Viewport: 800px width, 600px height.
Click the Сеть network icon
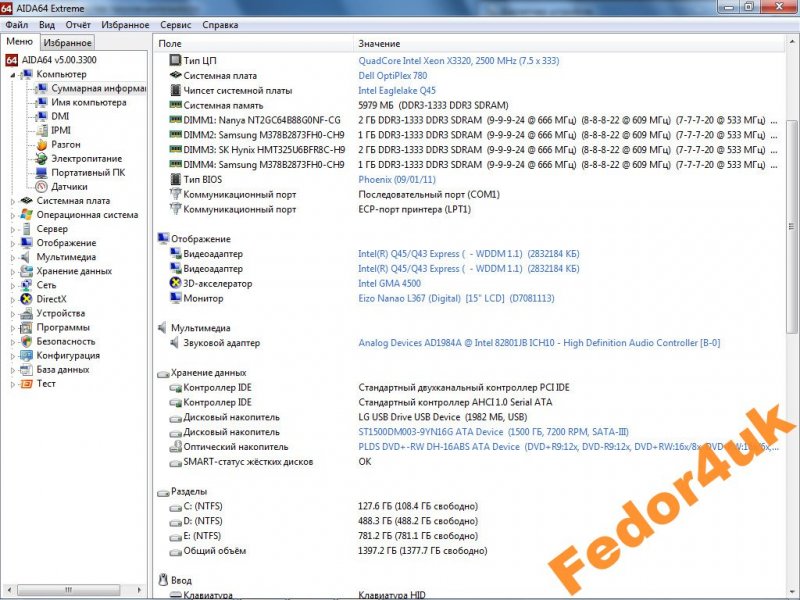tap(26, 285)
